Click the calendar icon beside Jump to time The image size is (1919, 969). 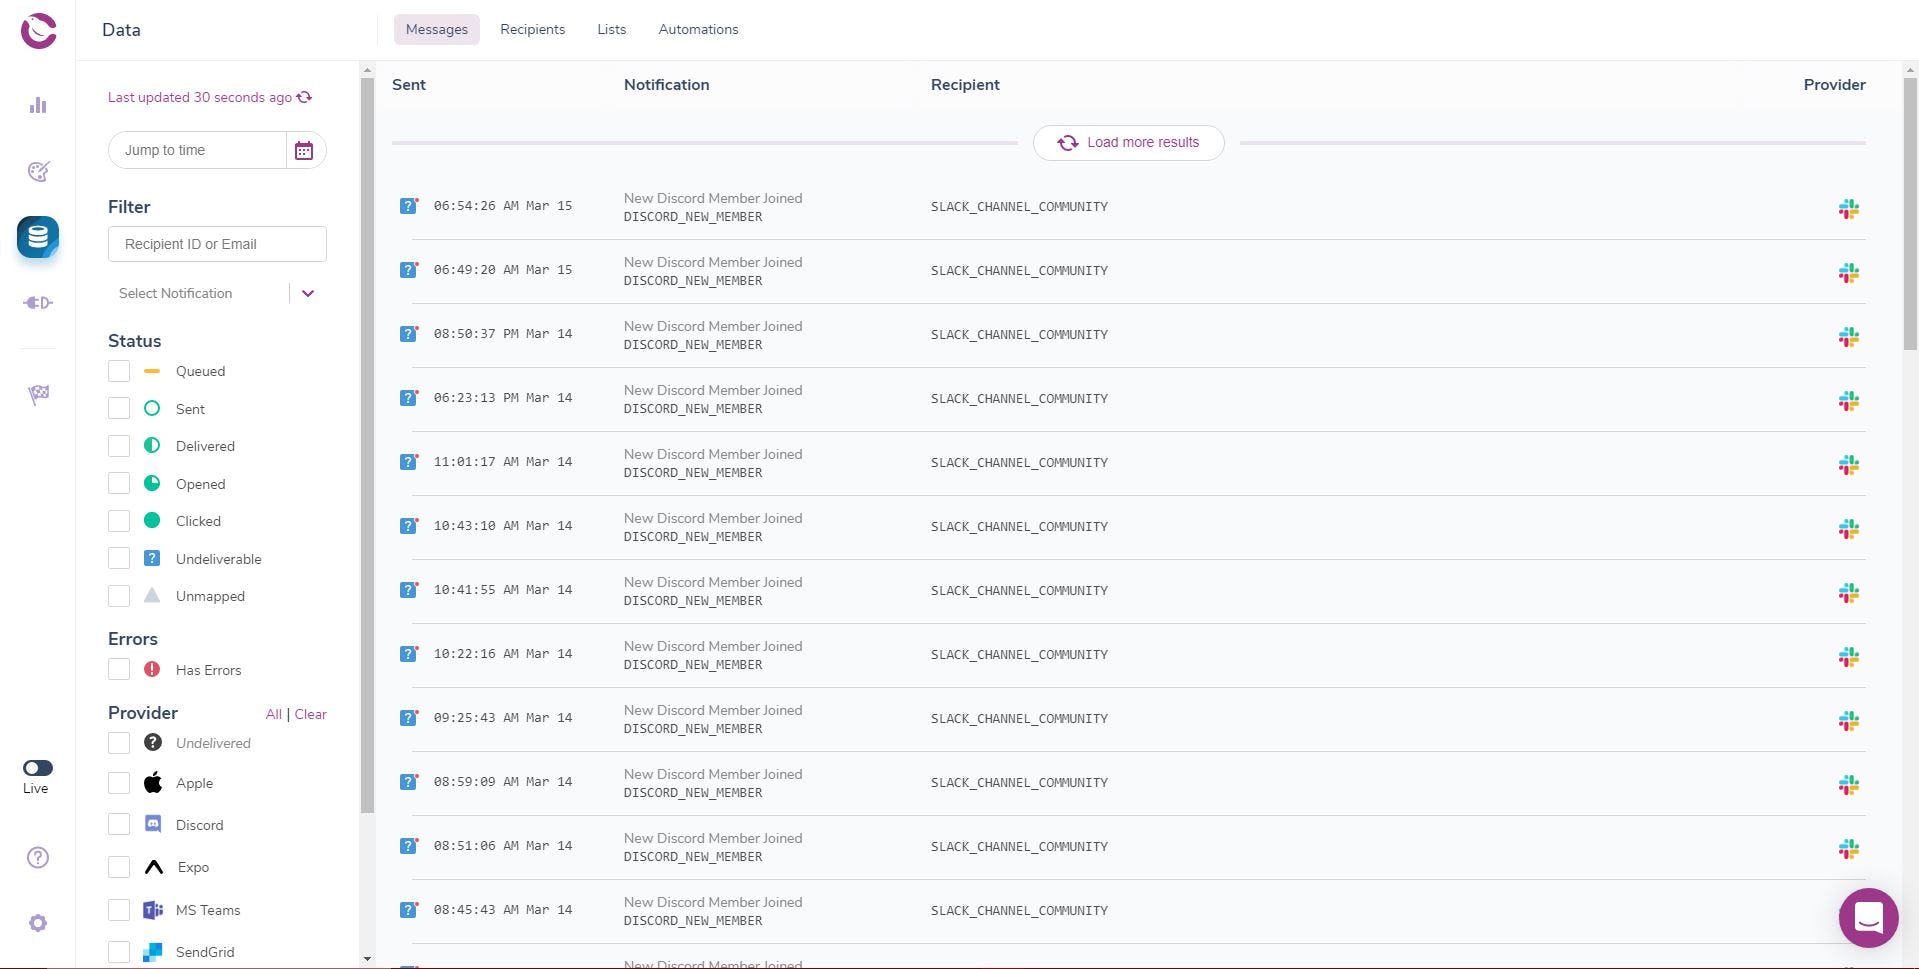click(304, 149)
